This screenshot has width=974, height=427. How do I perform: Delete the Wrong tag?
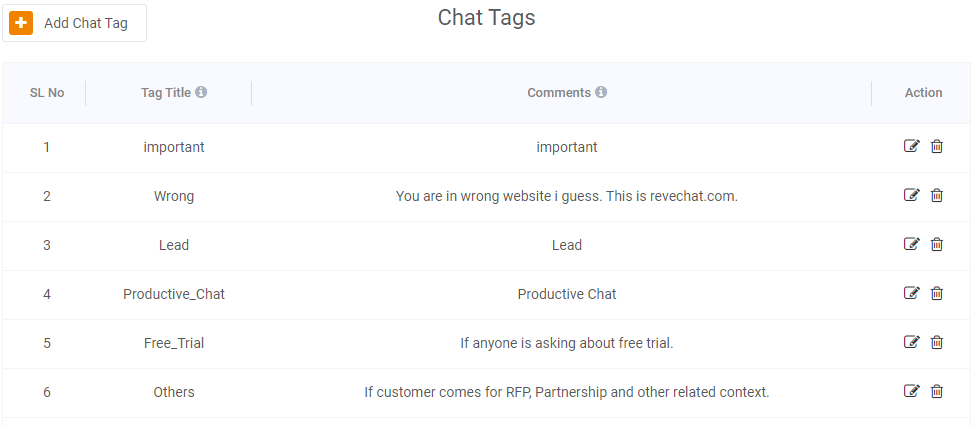(937, 196)
